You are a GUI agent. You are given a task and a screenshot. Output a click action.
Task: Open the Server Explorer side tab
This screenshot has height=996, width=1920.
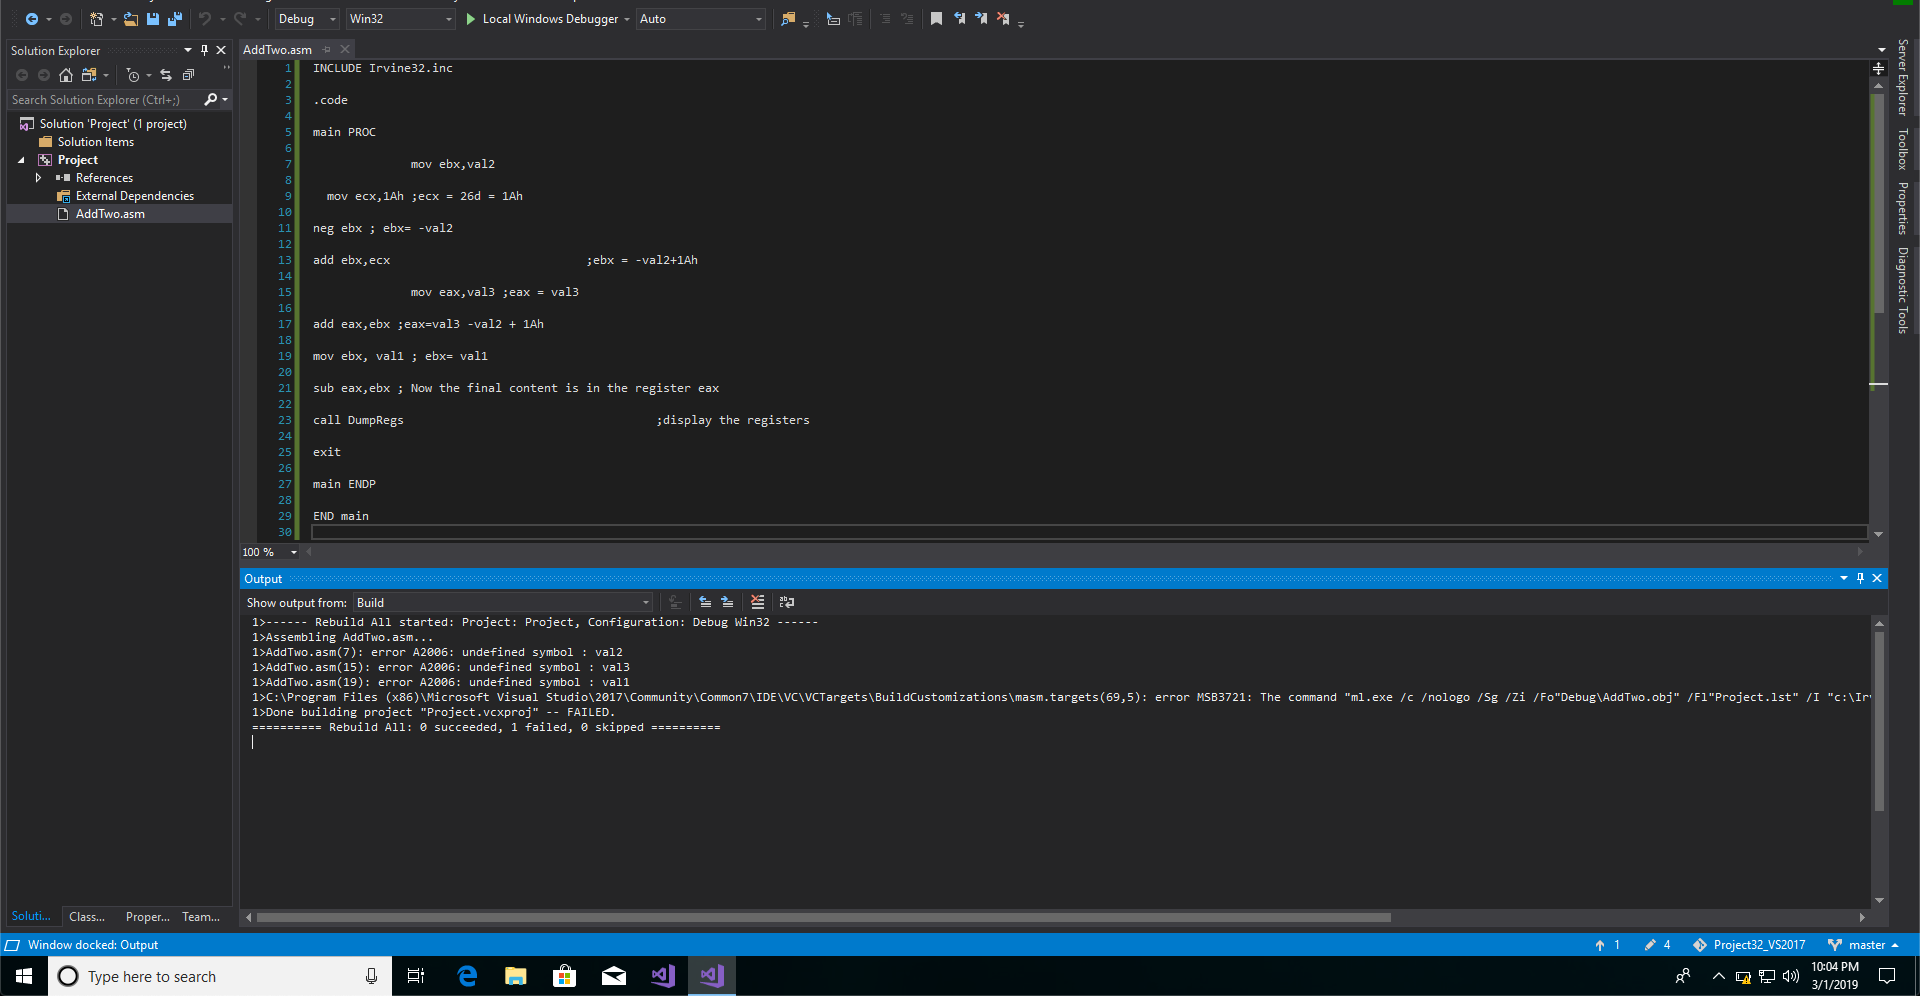point(1903,78)
